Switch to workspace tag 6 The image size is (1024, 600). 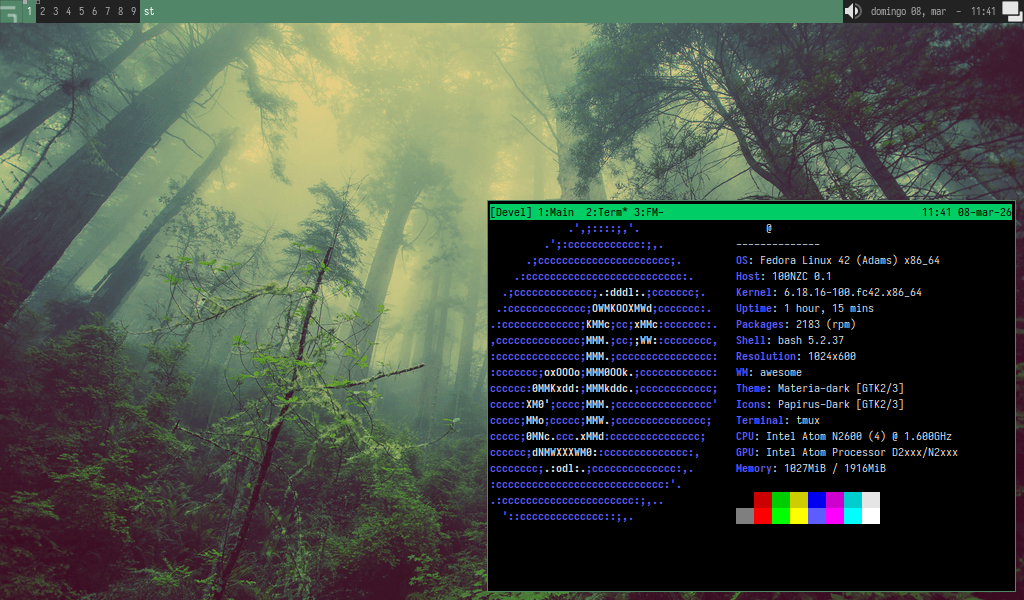click(95, 11)
